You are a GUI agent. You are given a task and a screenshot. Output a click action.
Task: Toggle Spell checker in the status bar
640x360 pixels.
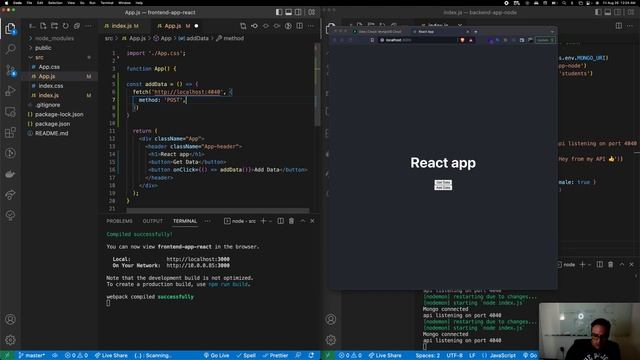(x=245, y=356)
